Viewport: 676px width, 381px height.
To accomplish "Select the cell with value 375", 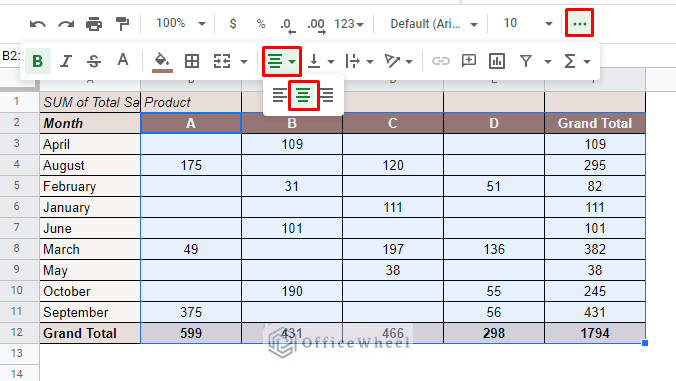I will [x=191, y=312].
